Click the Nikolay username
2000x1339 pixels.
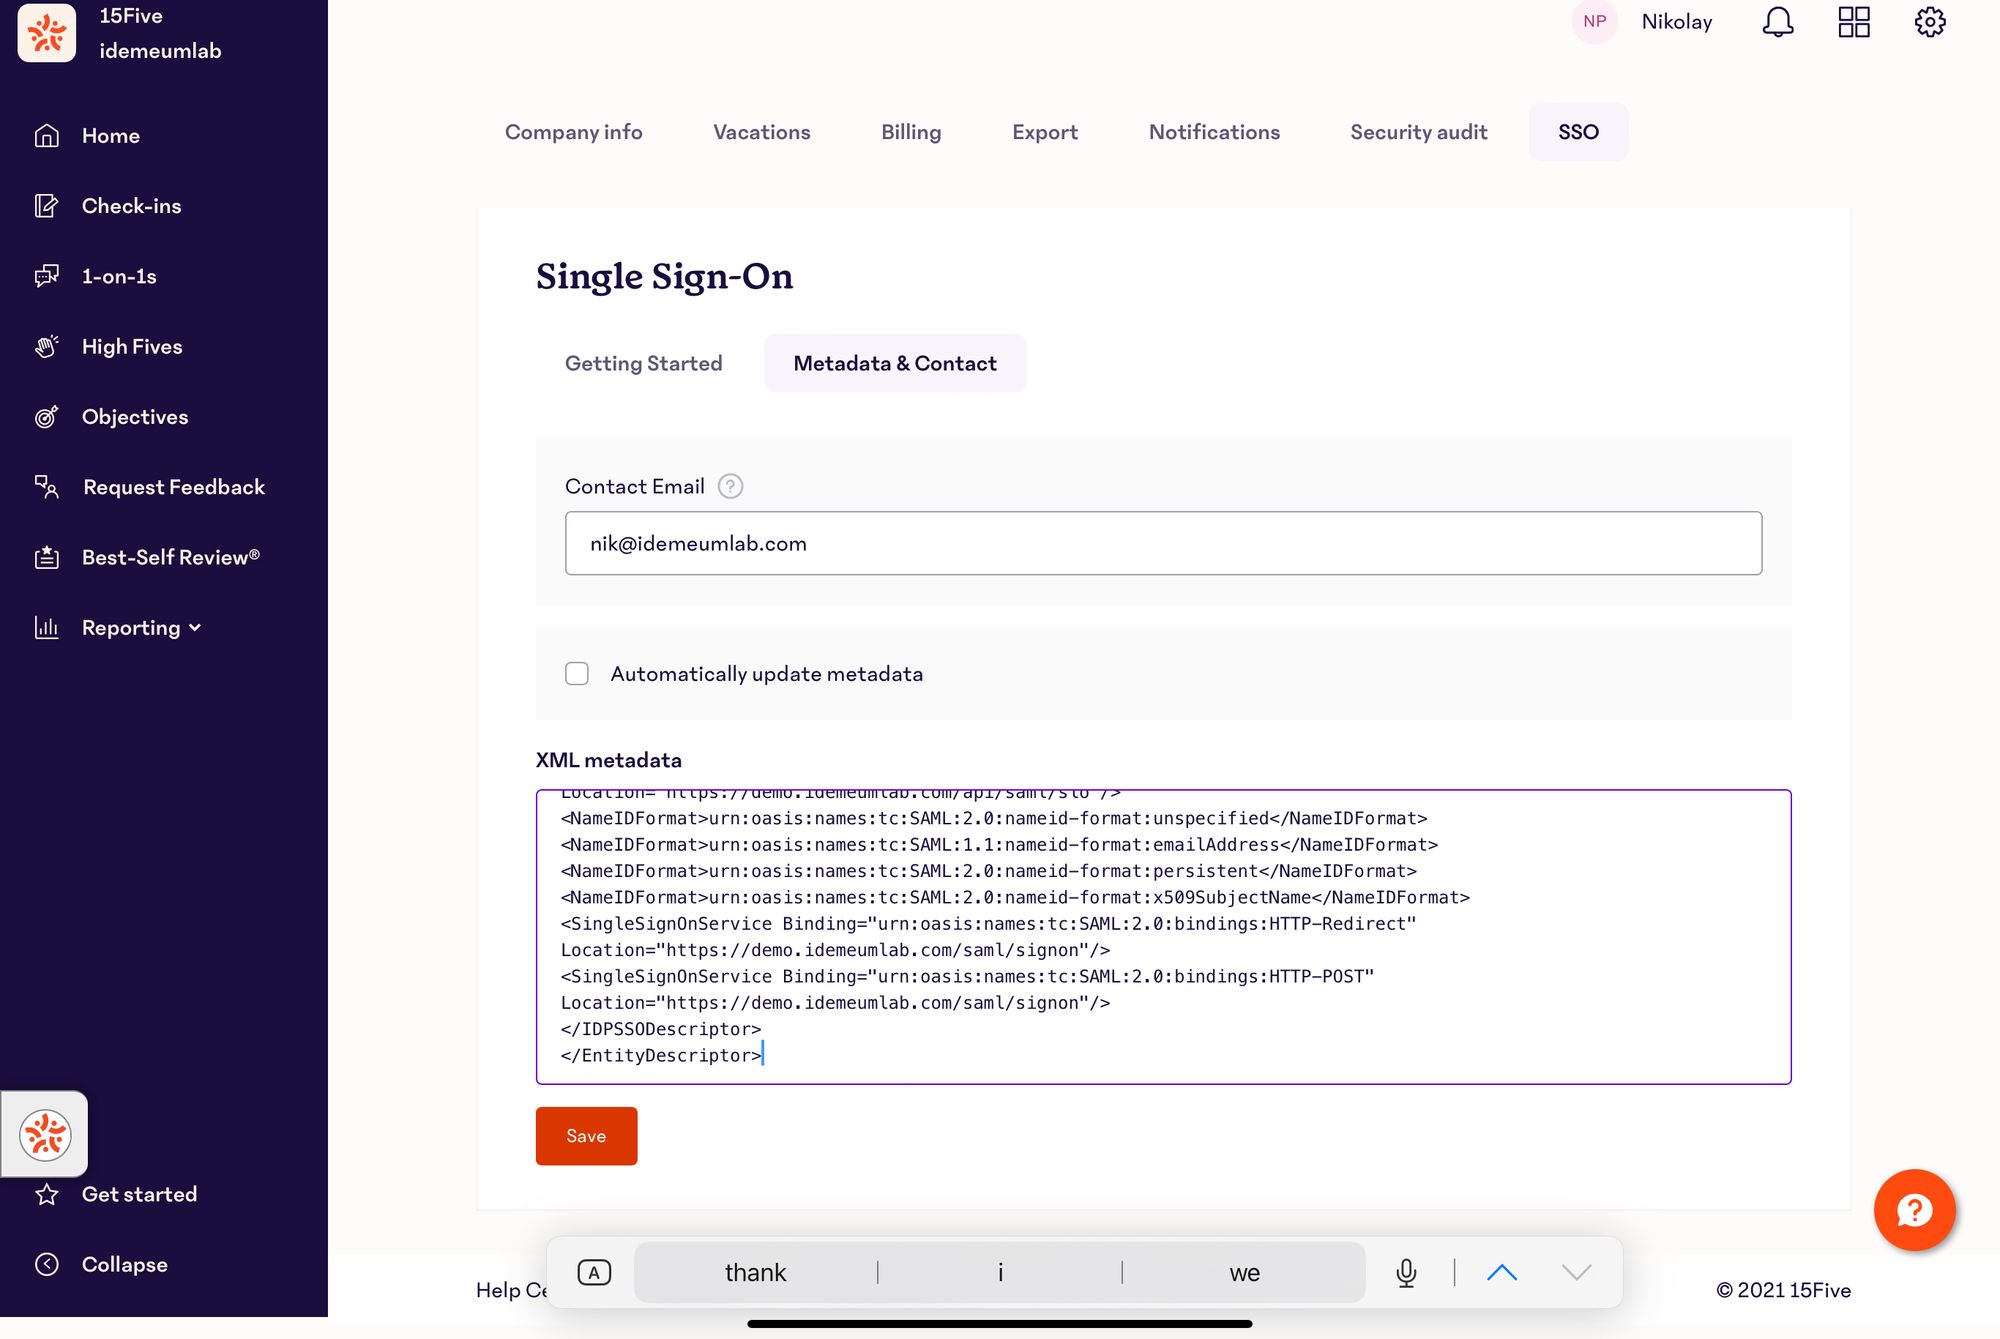point(1677,22)
